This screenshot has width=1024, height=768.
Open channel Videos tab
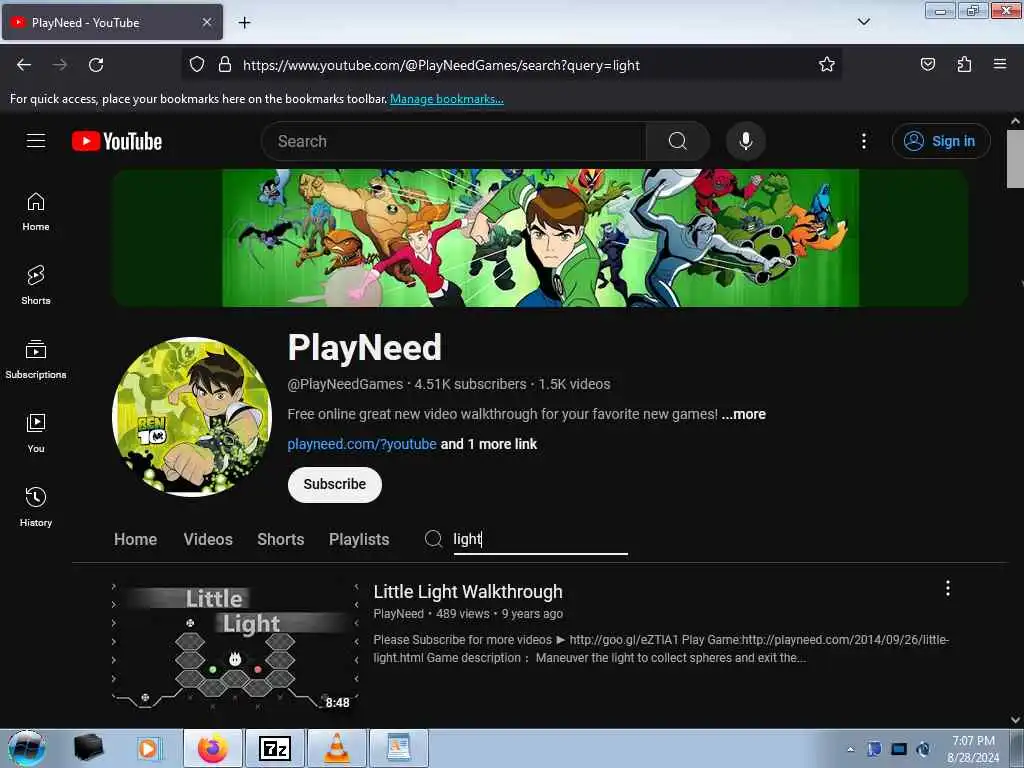coord(208,539)
